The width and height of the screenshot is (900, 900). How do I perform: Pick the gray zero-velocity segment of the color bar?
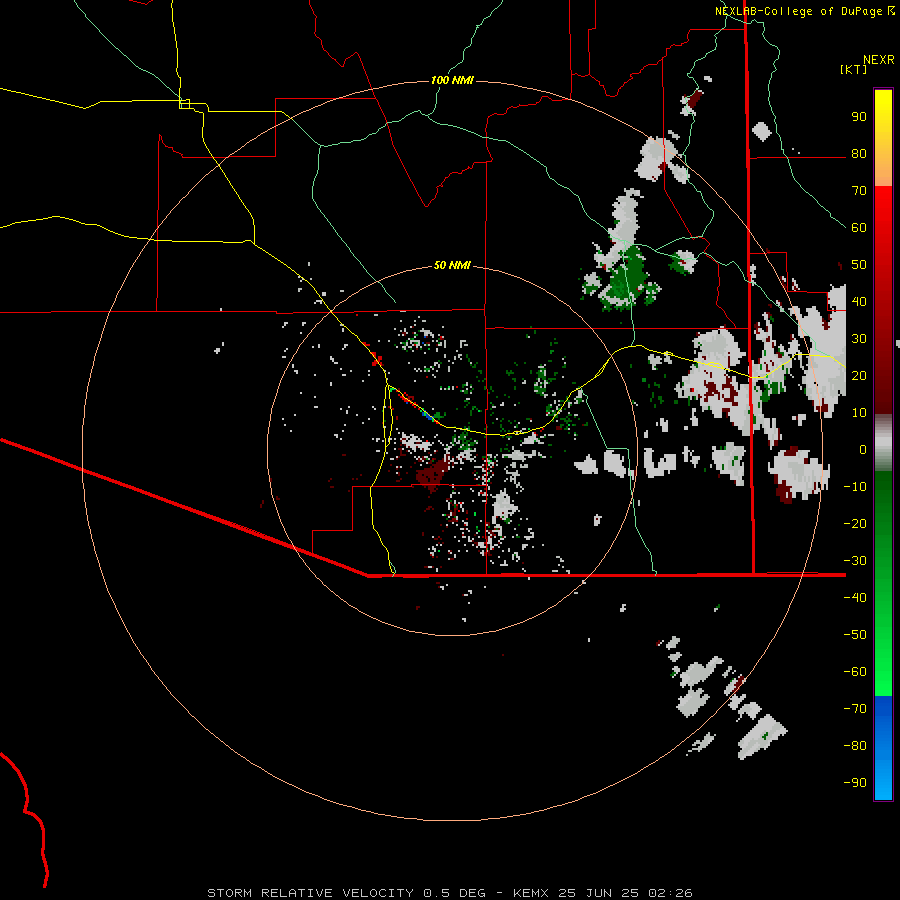(883, 443)
